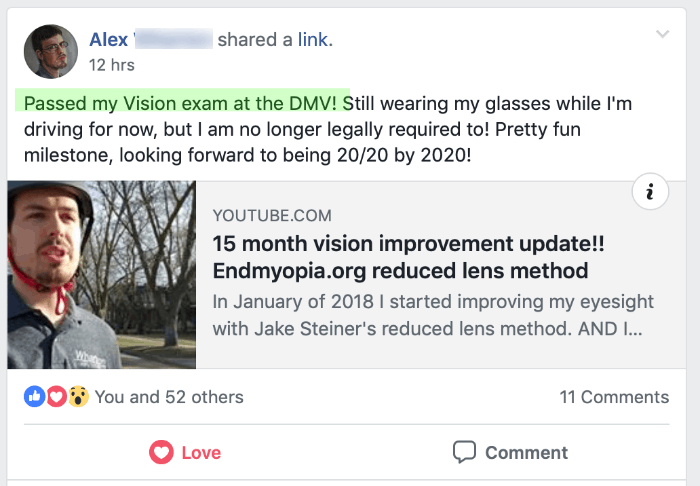700x486 pixels.
Task: Click the YOUTUBE.COM source label
Action: (272, 216)
